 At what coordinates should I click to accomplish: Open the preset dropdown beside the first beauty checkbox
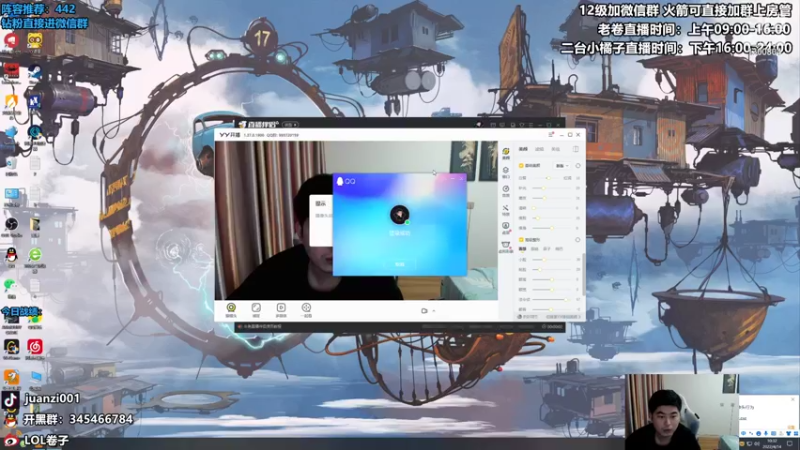(x=562, y=166)
